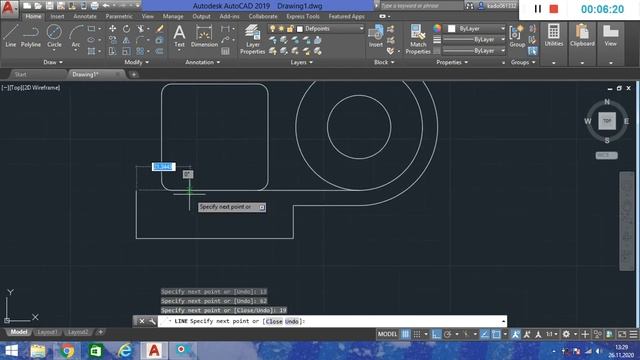
Task: Click the Close option in command line
Action: pyautogui.click(x=274, y=321)
